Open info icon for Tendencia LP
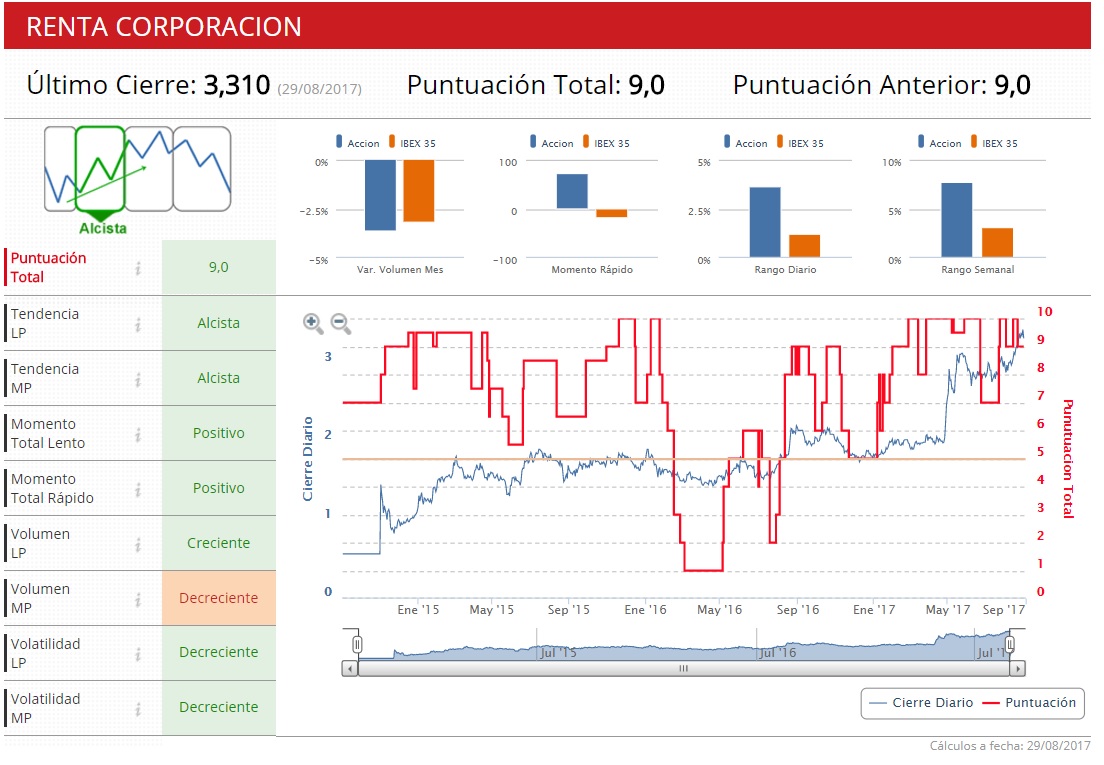 [x=139, y=324]
